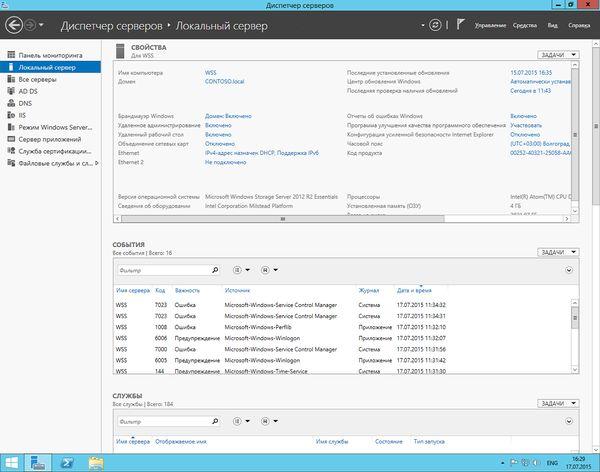Sort events by Дата и время column
This screenshot has width=600, height=472.
414,291
